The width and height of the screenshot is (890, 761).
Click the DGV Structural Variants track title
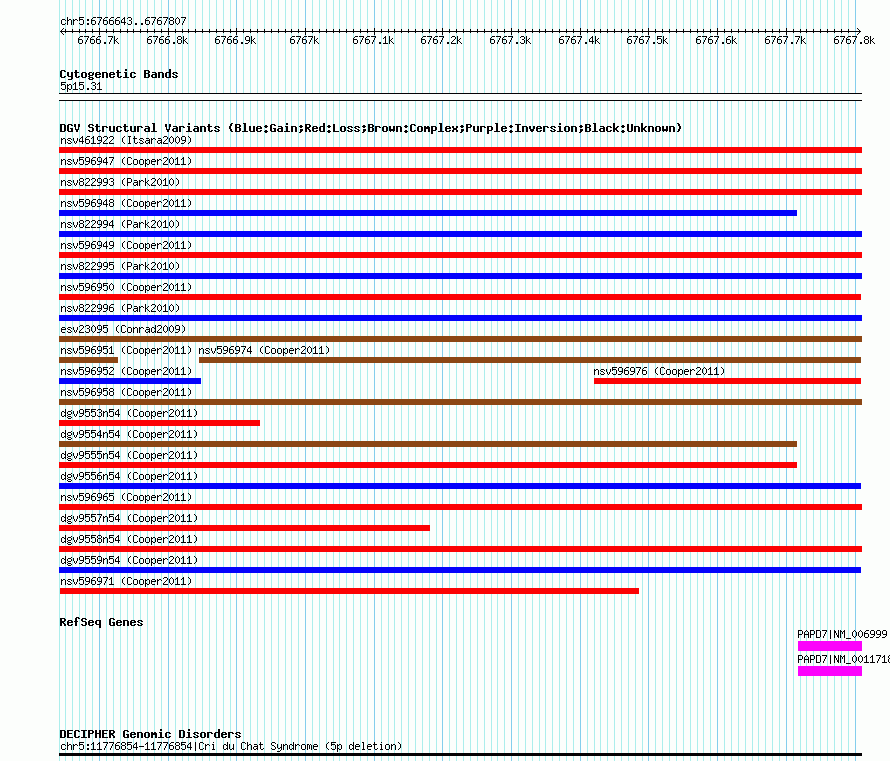tap(371, 128)
